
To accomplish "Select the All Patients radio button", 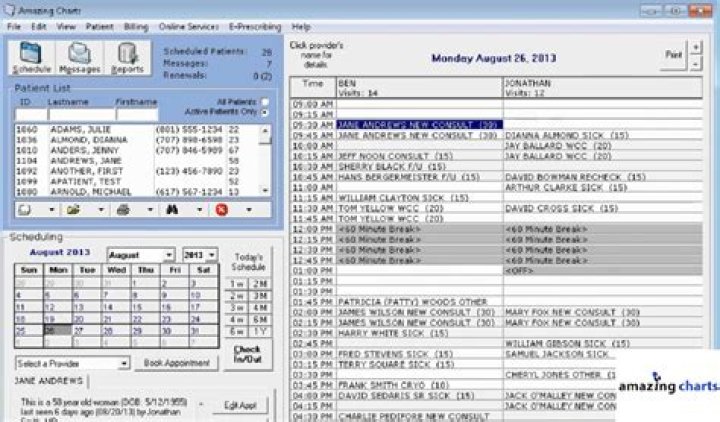I will tap(264, 102).
